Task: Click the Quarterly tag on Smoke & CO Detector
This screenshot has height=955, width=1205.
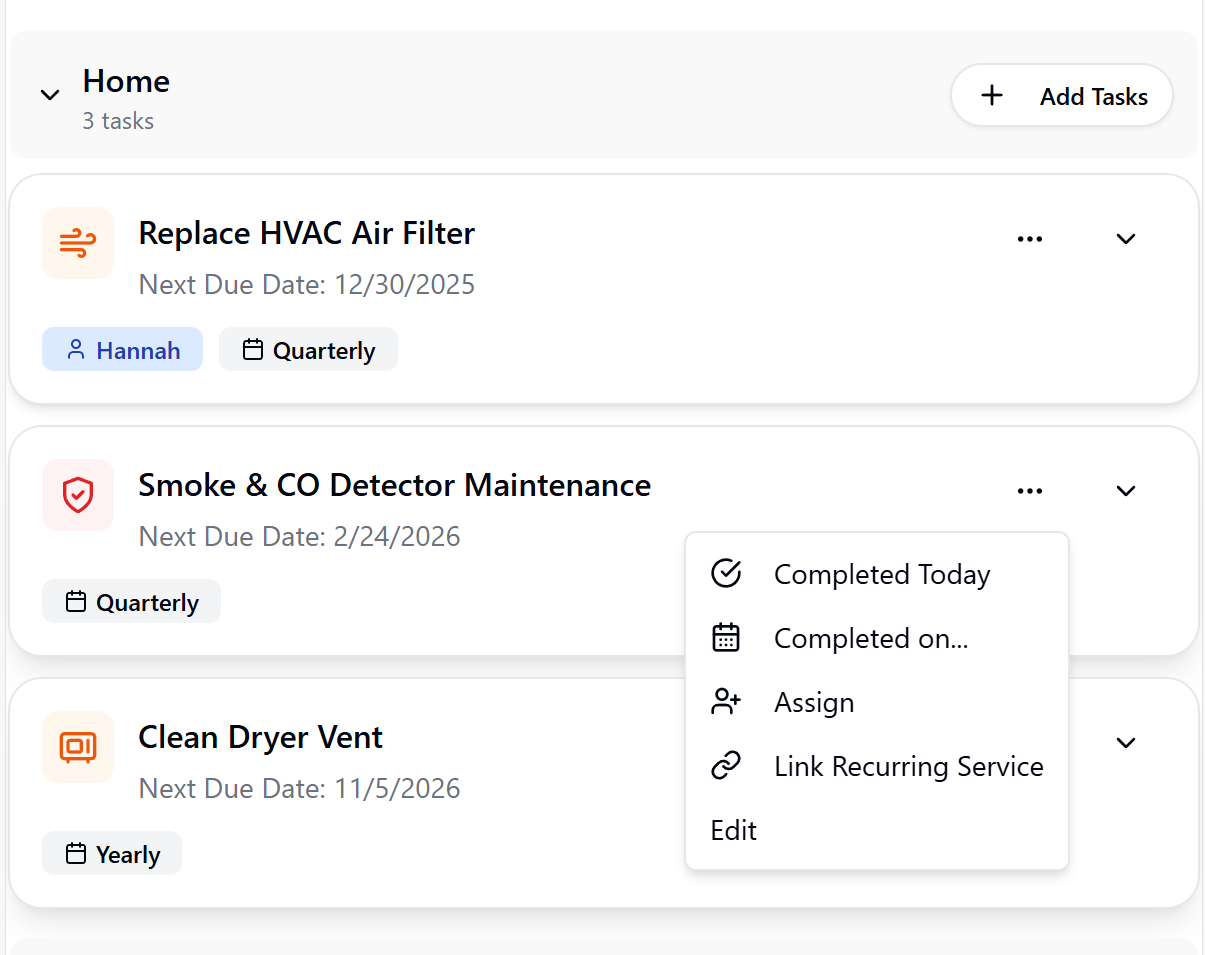Action: (131, 601)
